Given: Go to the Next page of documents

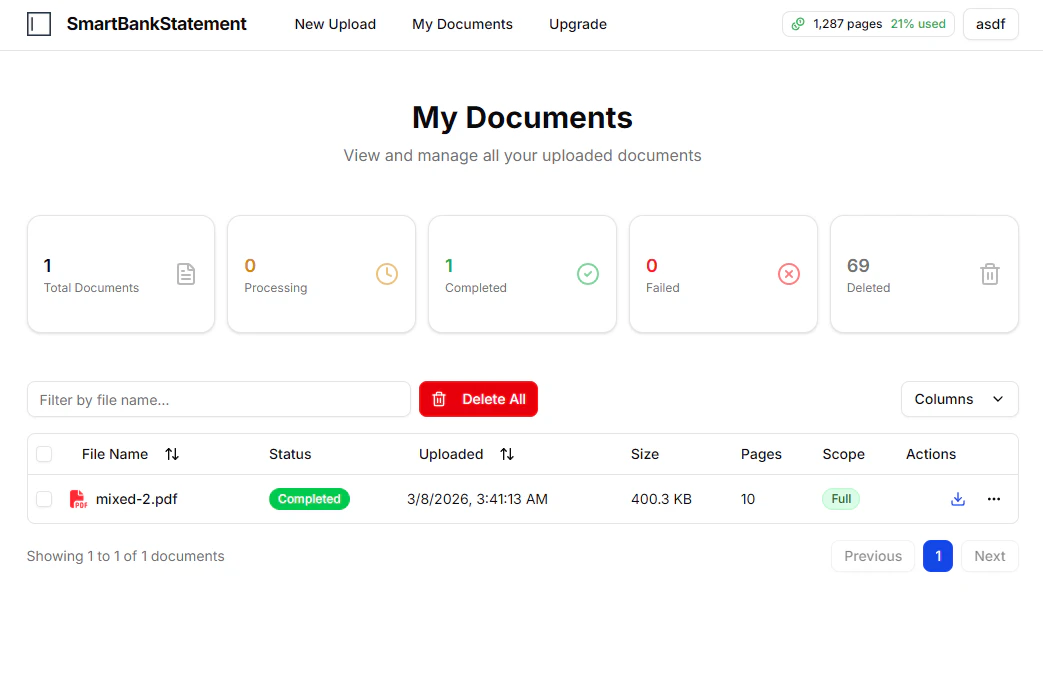Looking at the screenshot, I should (x=989, y=556).
